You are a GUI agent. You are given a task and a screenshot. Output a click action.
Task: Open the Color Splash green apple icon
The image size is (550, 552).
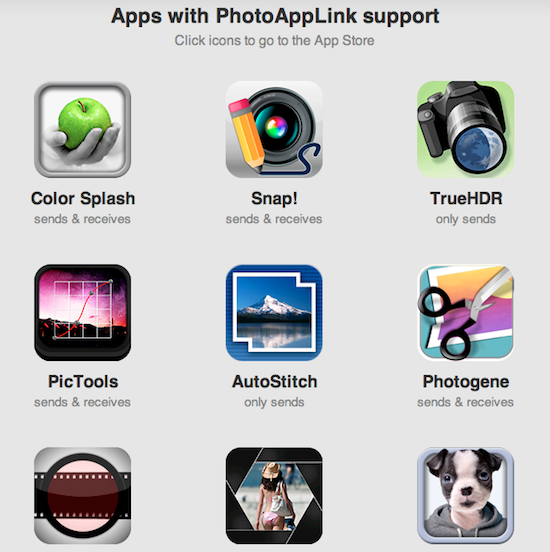pyautogui.click(x=82, y=130)
